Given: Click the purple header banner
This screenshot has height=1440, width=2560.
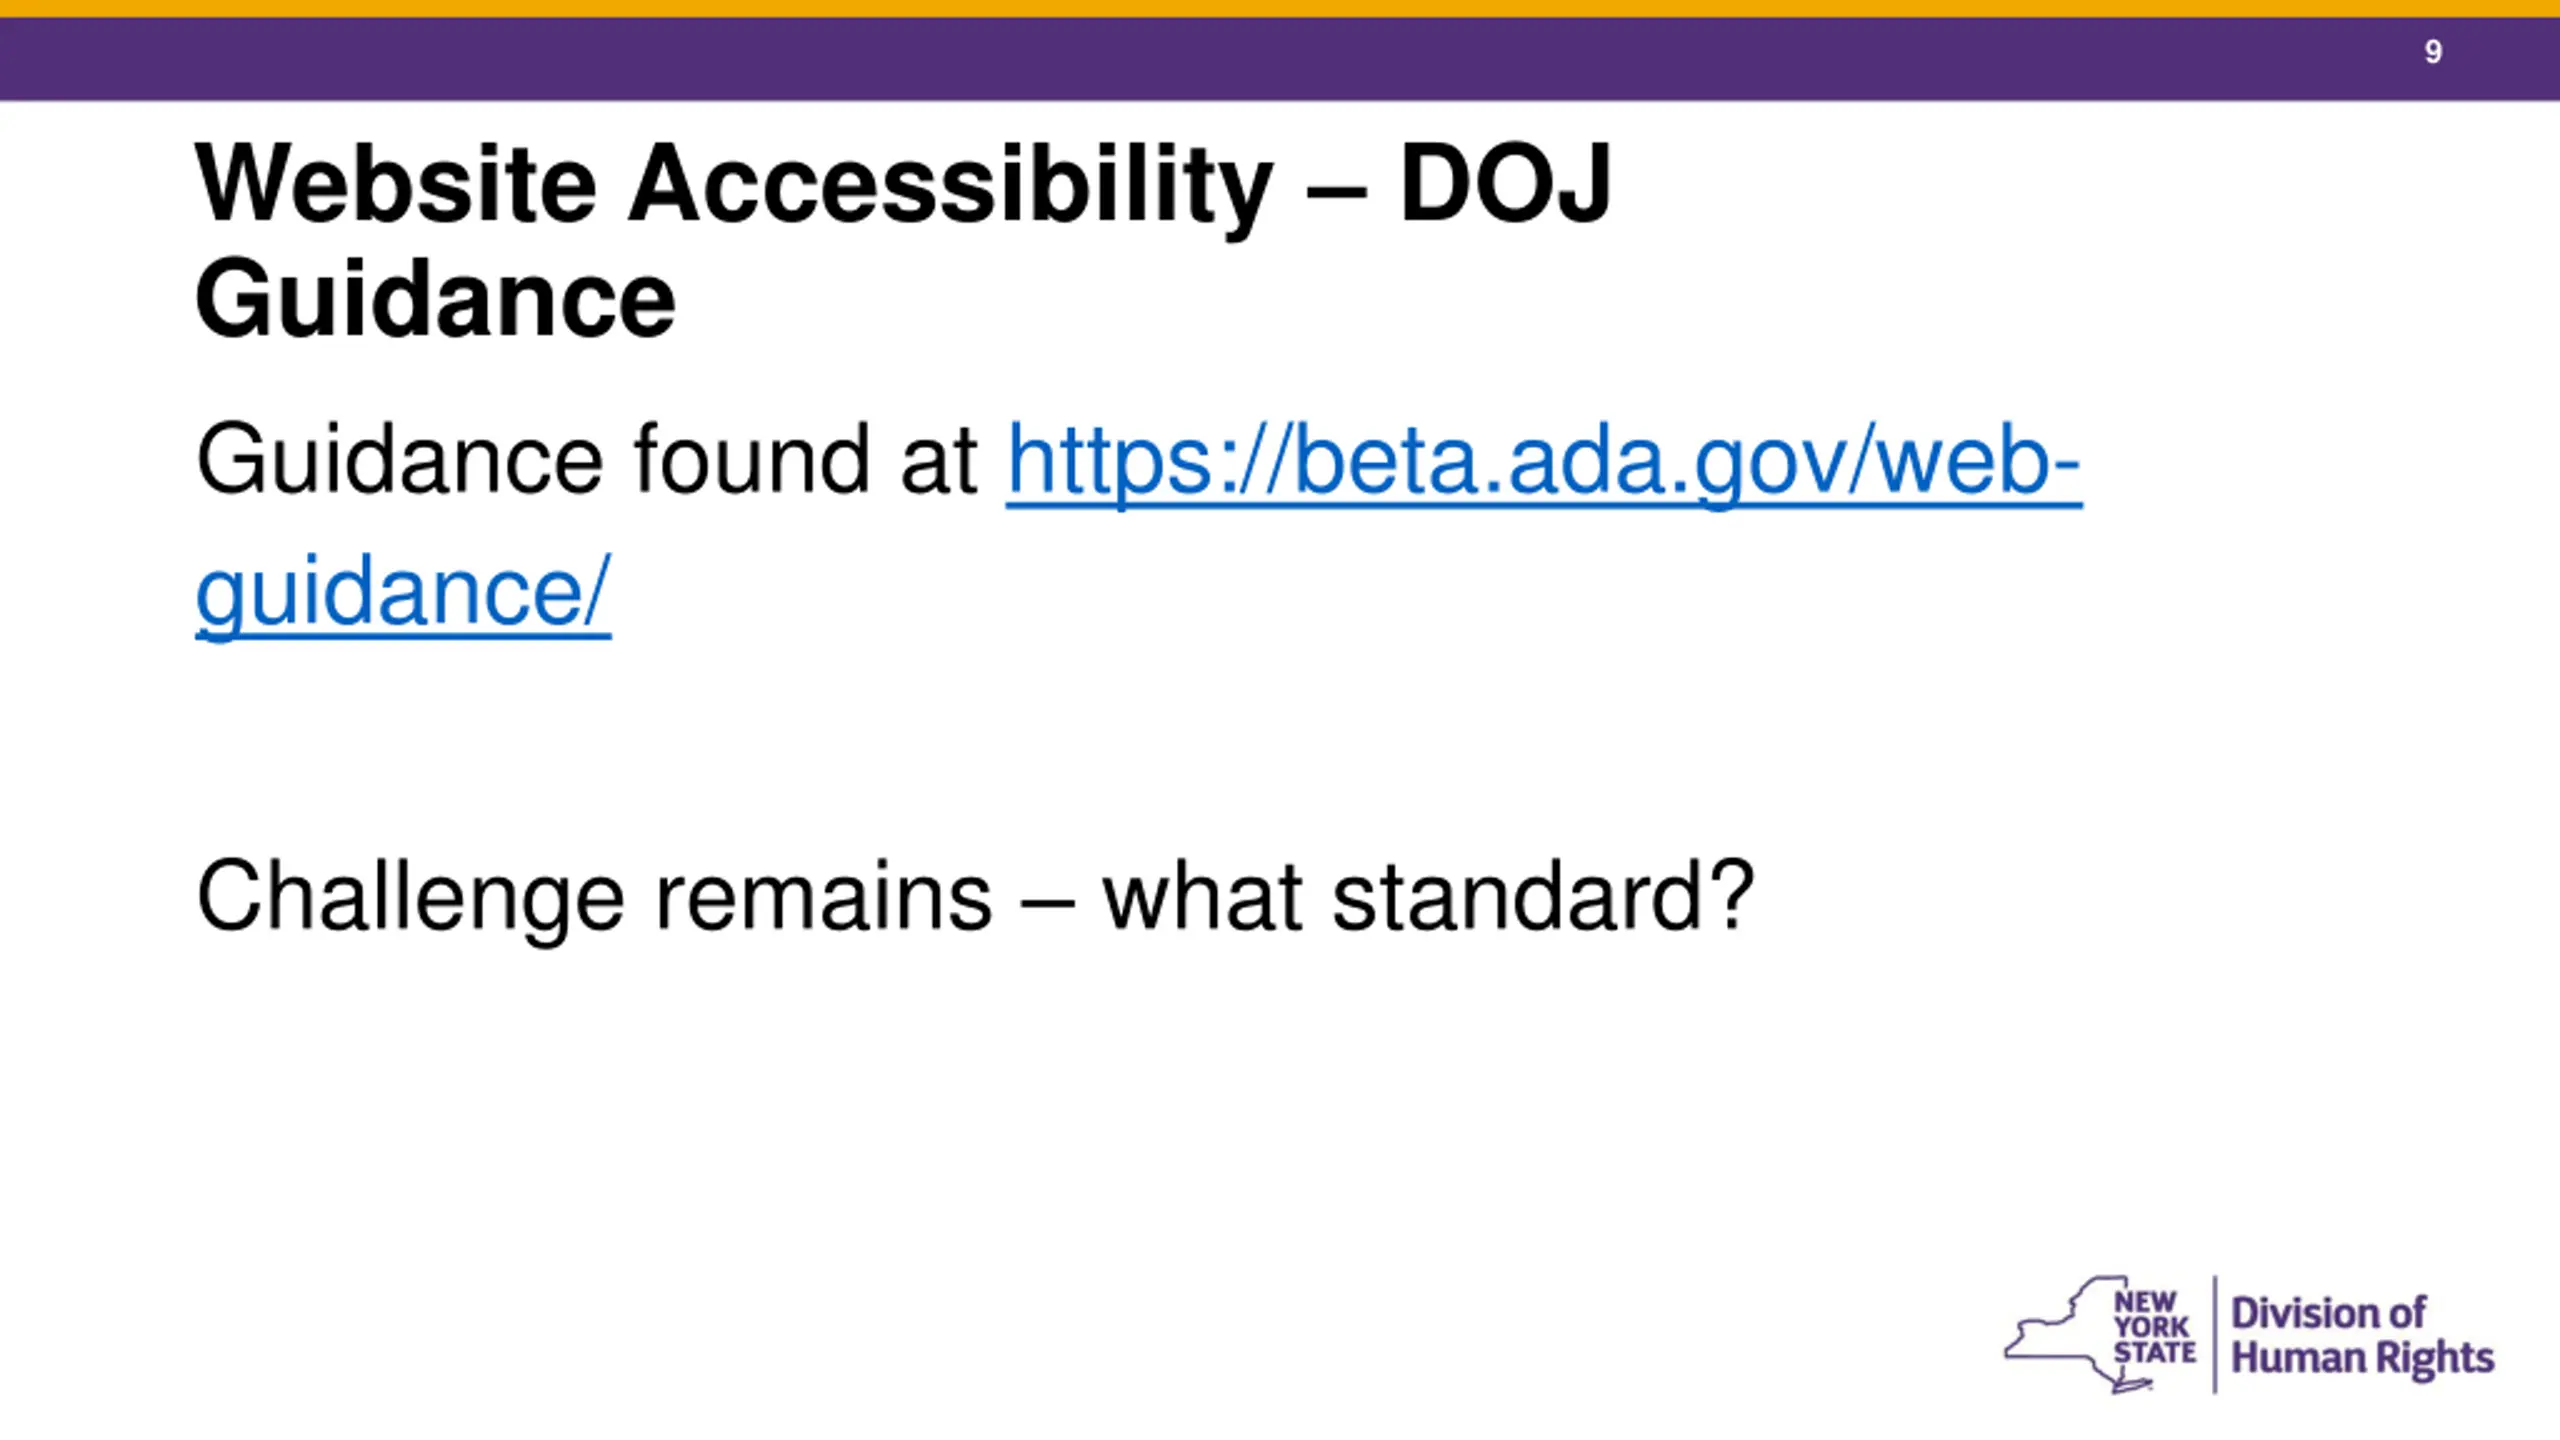Looking at the screenshot, I should click(x=1200, y=58).
